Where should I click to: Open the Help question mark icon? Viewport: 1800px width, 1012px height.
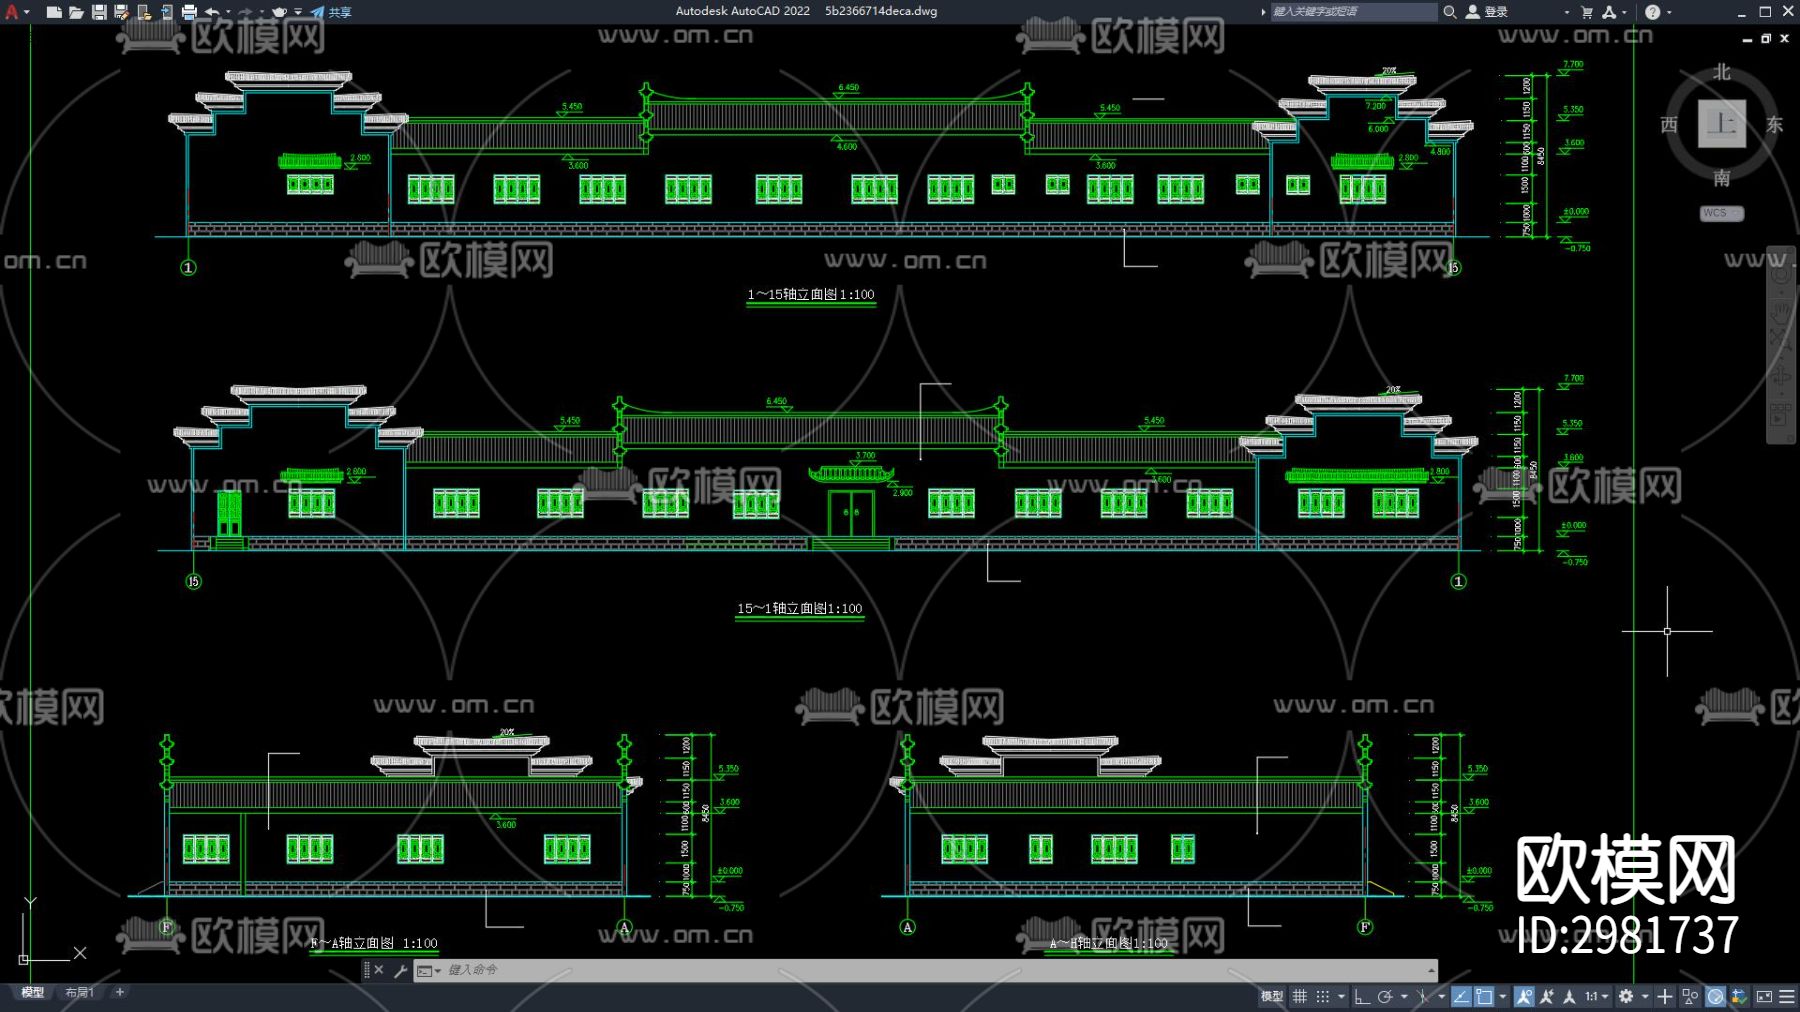coord(1652,12)
